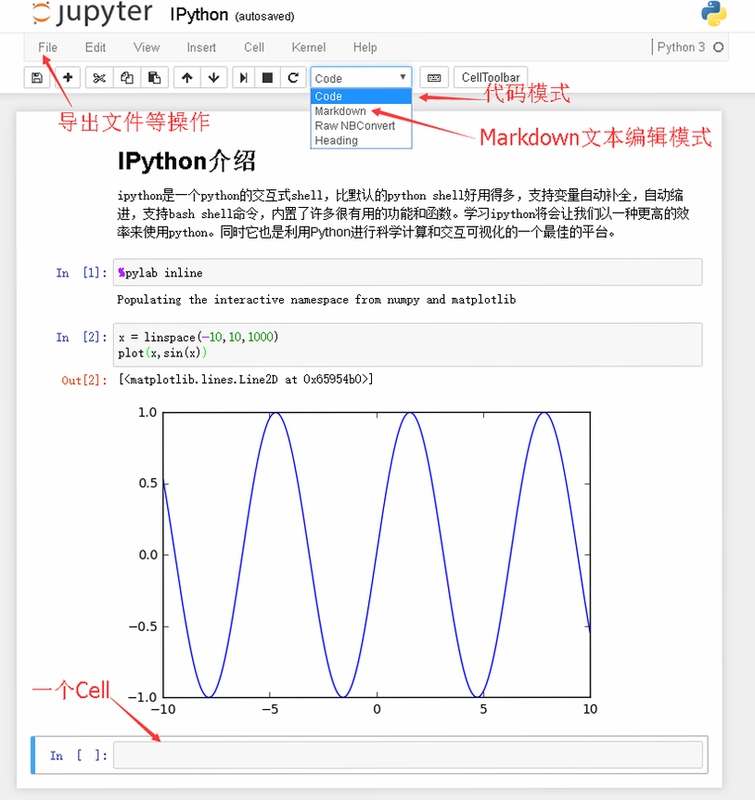Move cell up arrow icon
This screenshot has height=800, width=755.
[x=187, y=78]
